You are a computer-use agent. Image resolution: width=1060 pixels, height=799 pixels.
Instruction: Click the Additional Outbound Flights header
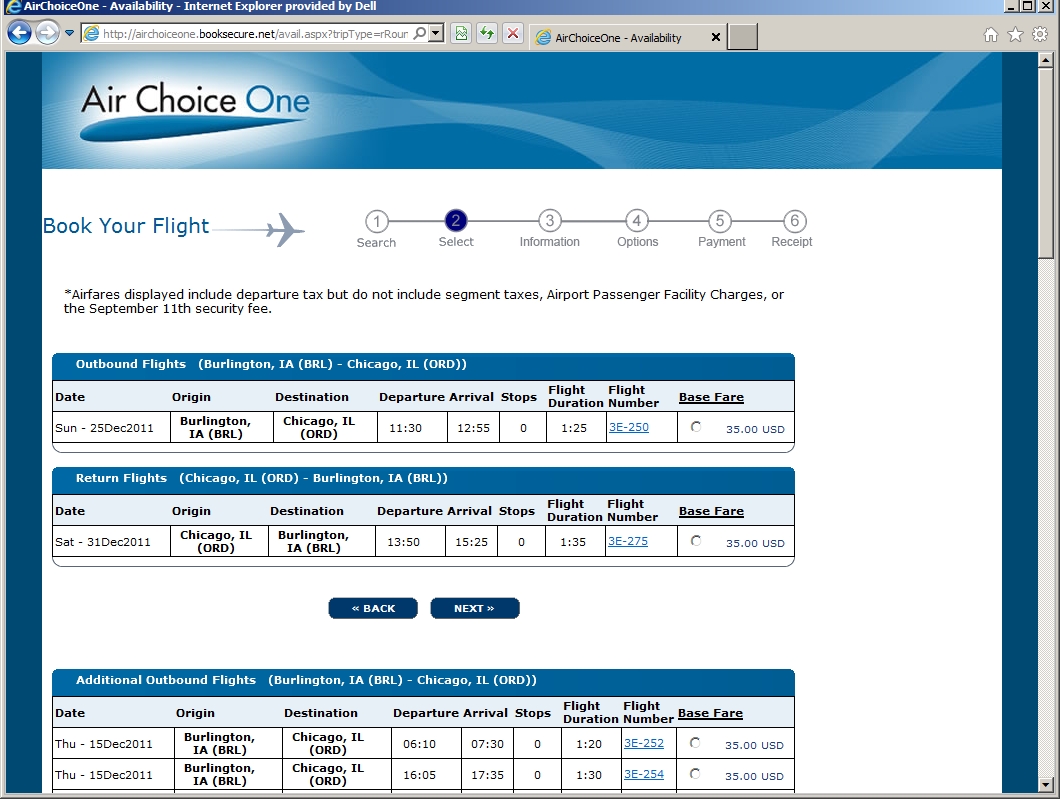coord(423,681)
